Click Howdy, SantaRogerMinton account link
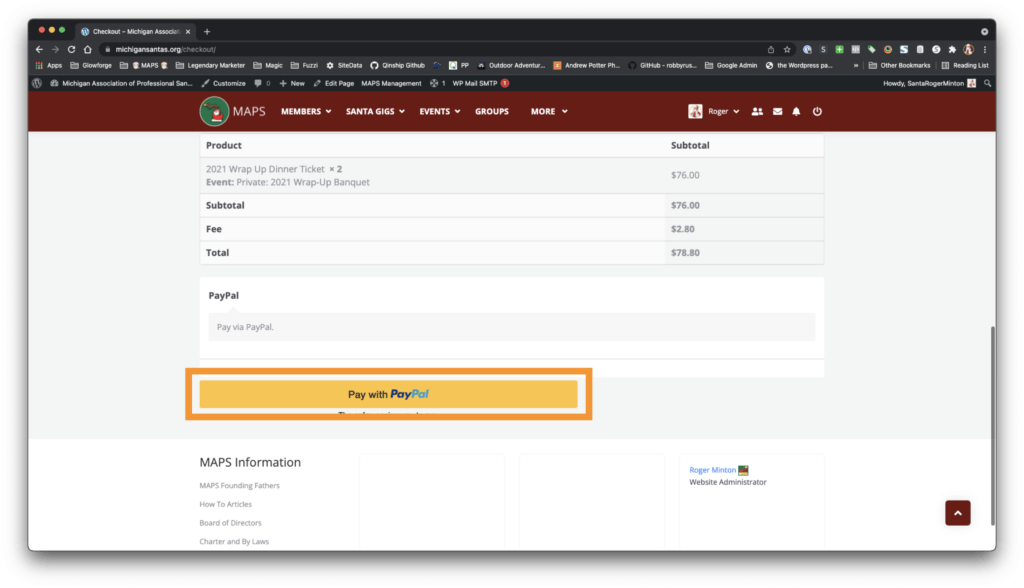This screenshot has height=588, width=1024. (x=929, y=84)
